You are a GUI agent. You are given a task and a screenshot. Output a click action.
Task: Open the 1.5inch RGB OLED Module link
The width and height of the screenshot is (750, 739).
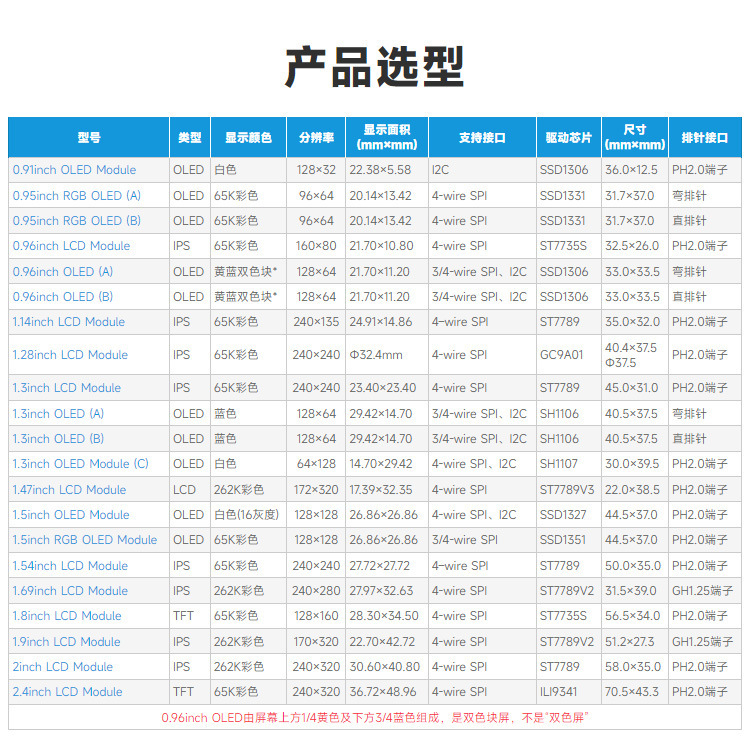(x=85, y=540)
